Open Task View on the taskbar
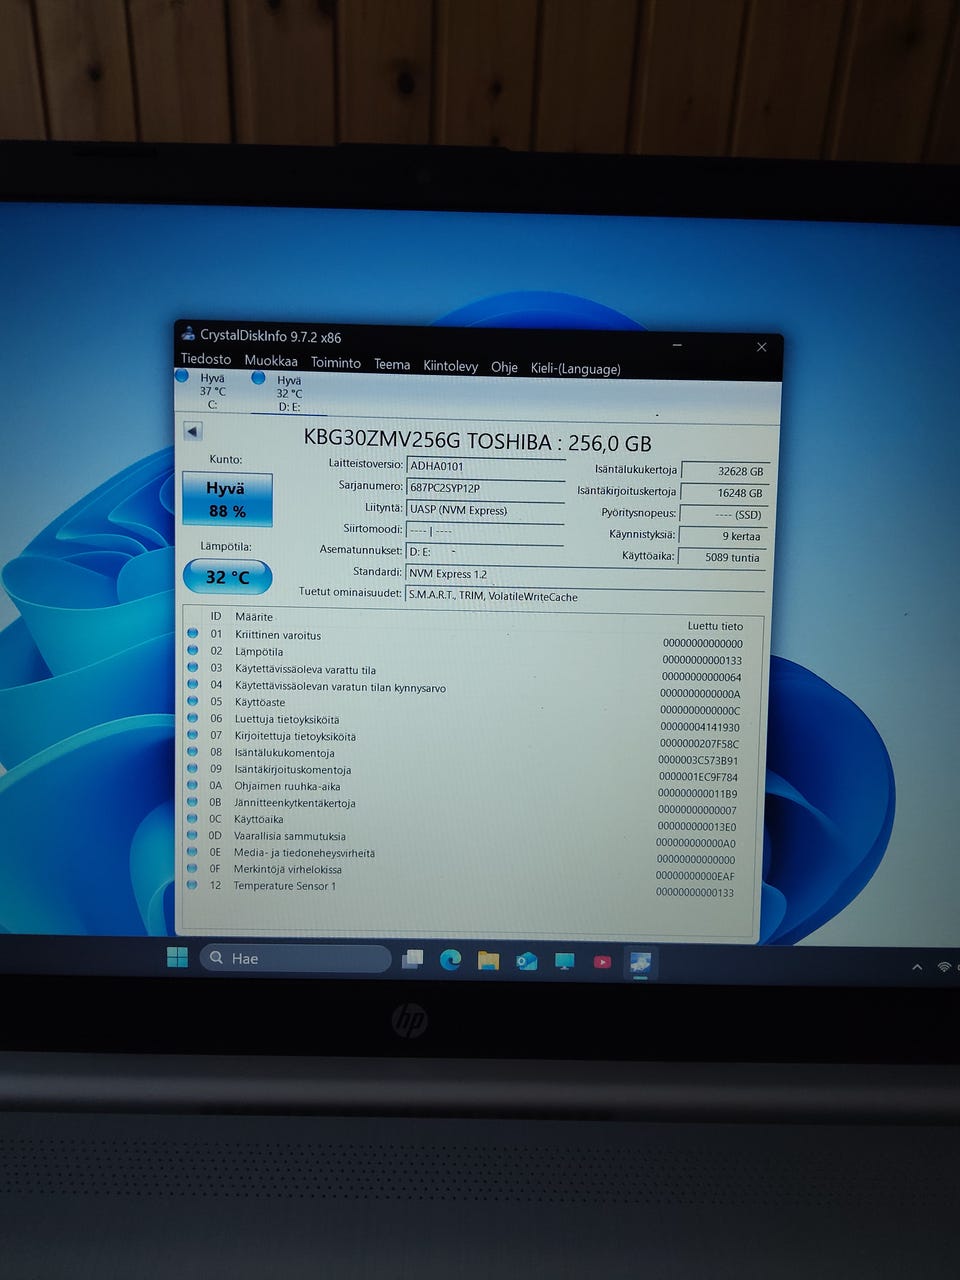The image size is (960, 1280). pyautogui.click(x=412, y=960)
